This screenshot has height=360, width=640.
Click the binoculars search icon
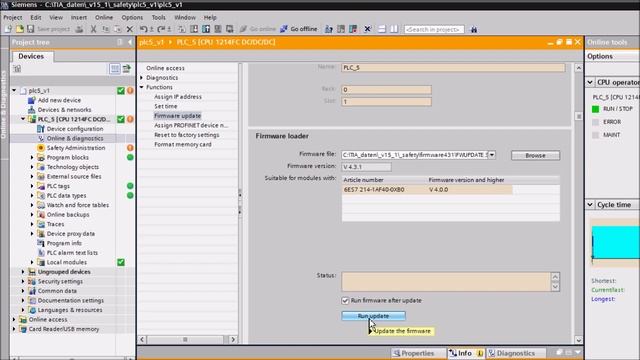474,29
